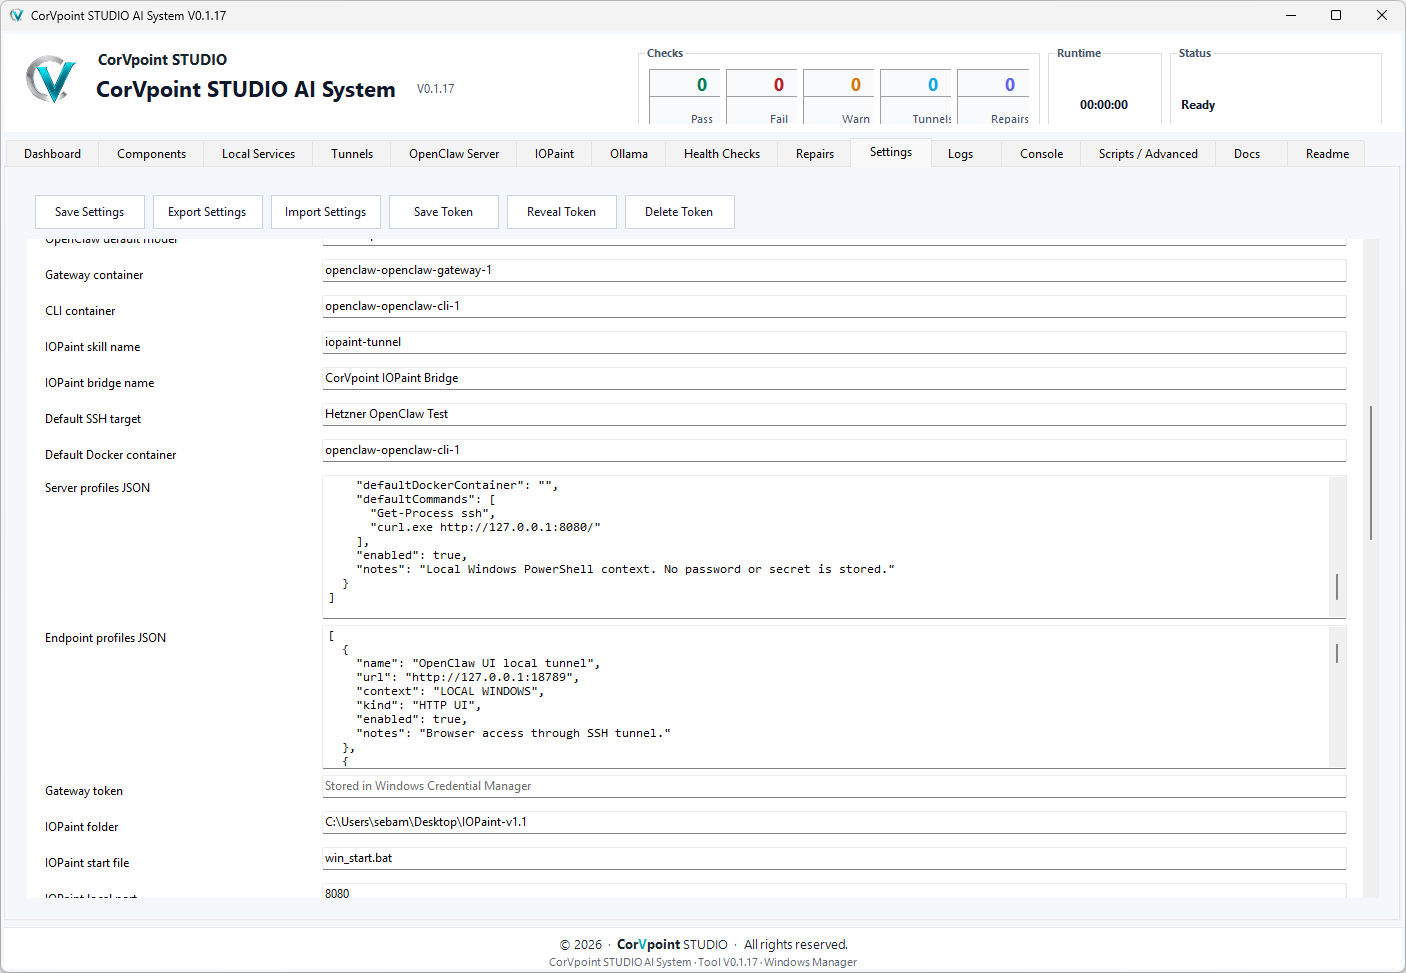Screen dimensions: 1406x973
Task: Go to the Health Checks tab
Action: 722,154
